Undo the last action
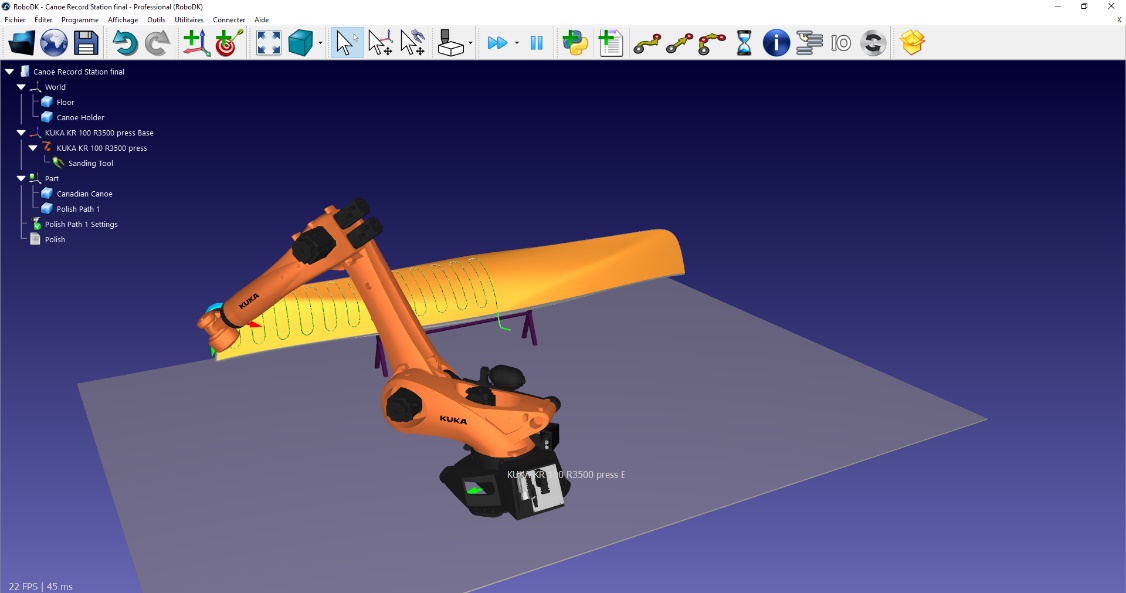Screen dimensions: 1126x593 coord(125,43)
